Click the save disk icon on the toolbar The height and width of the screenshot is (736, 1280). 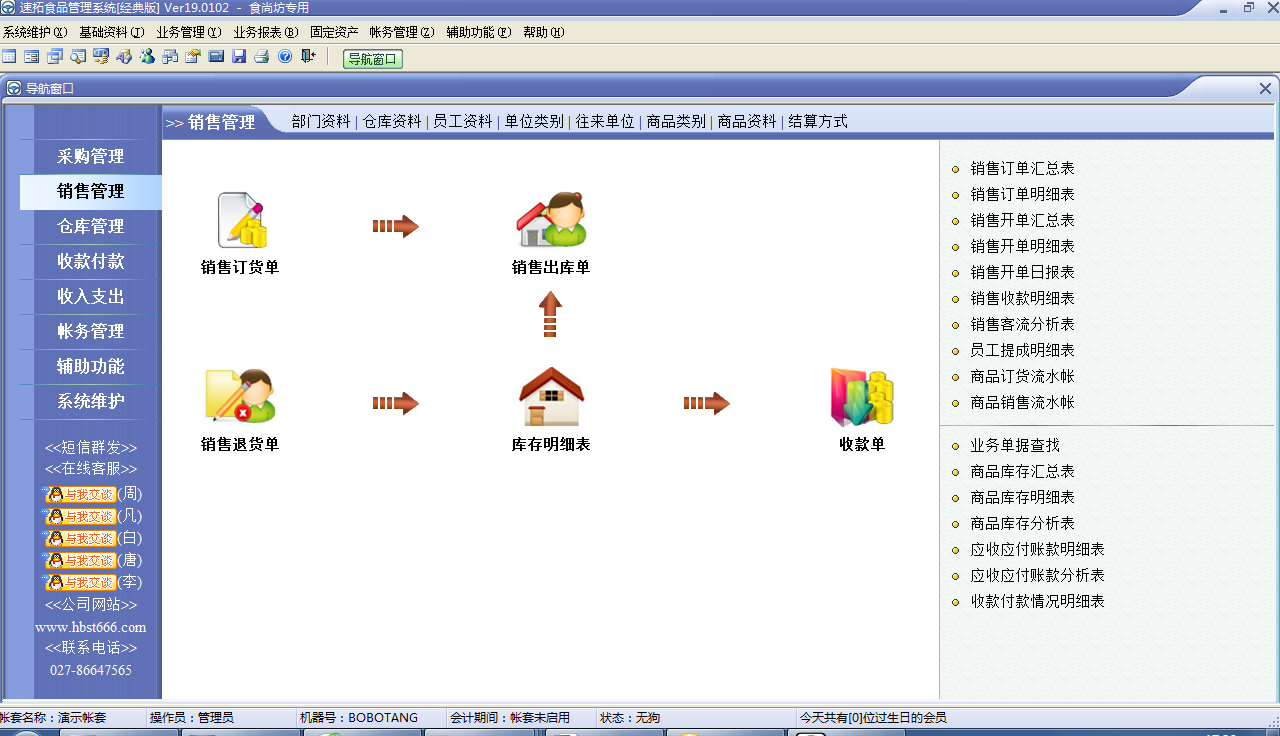pyautogui.click(x=238, y=57)
